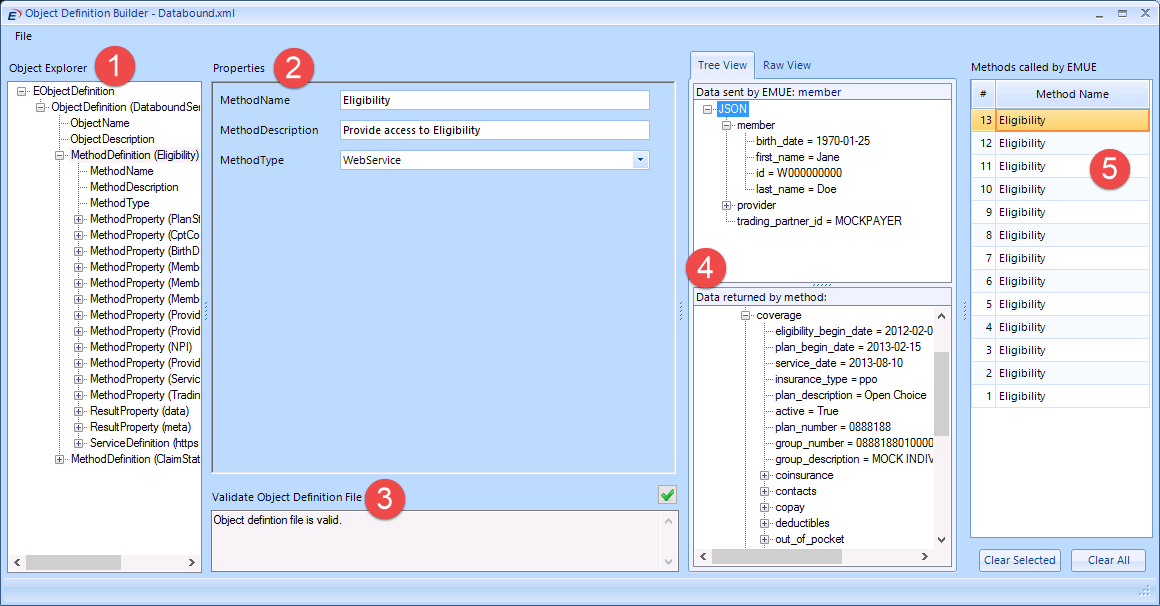Screen dimensions: 1160x606
Task: Select MethodProperty (Tradin tree item
Action: coord(145,395)
